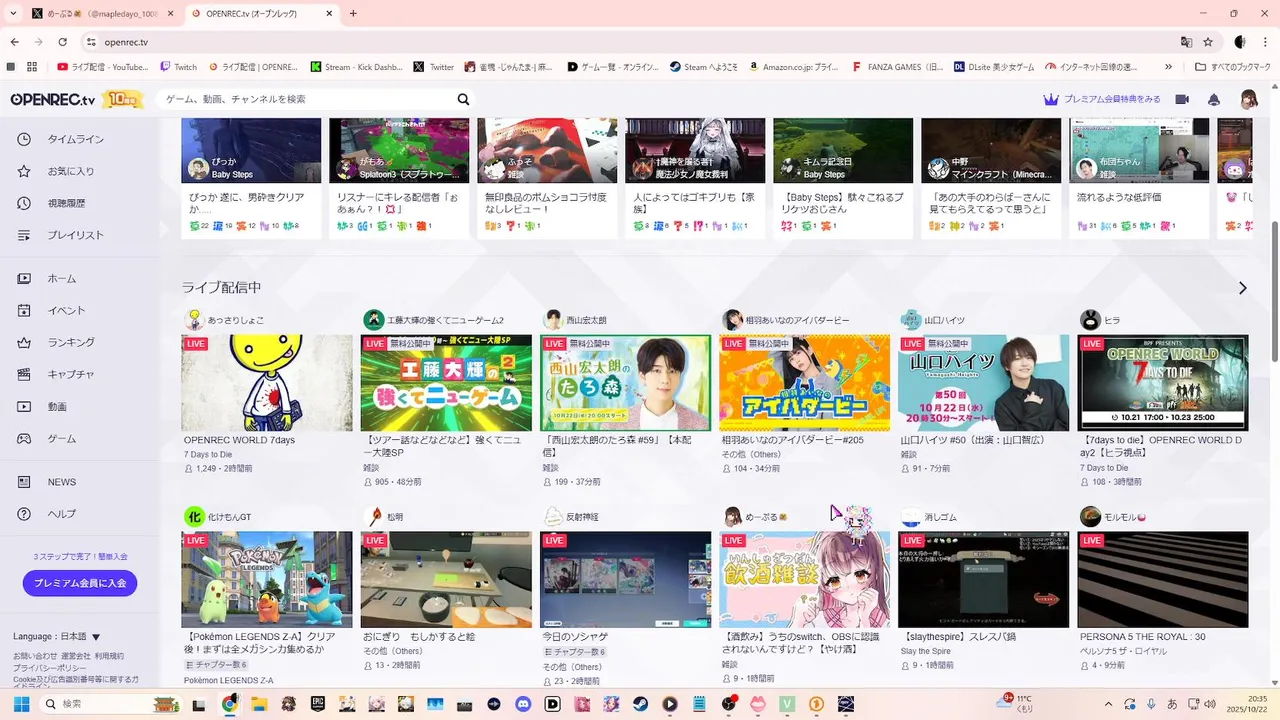Open the Steam へようこそ bookmark
Screen dimensions: 1280x720
(x=705, y=67)
